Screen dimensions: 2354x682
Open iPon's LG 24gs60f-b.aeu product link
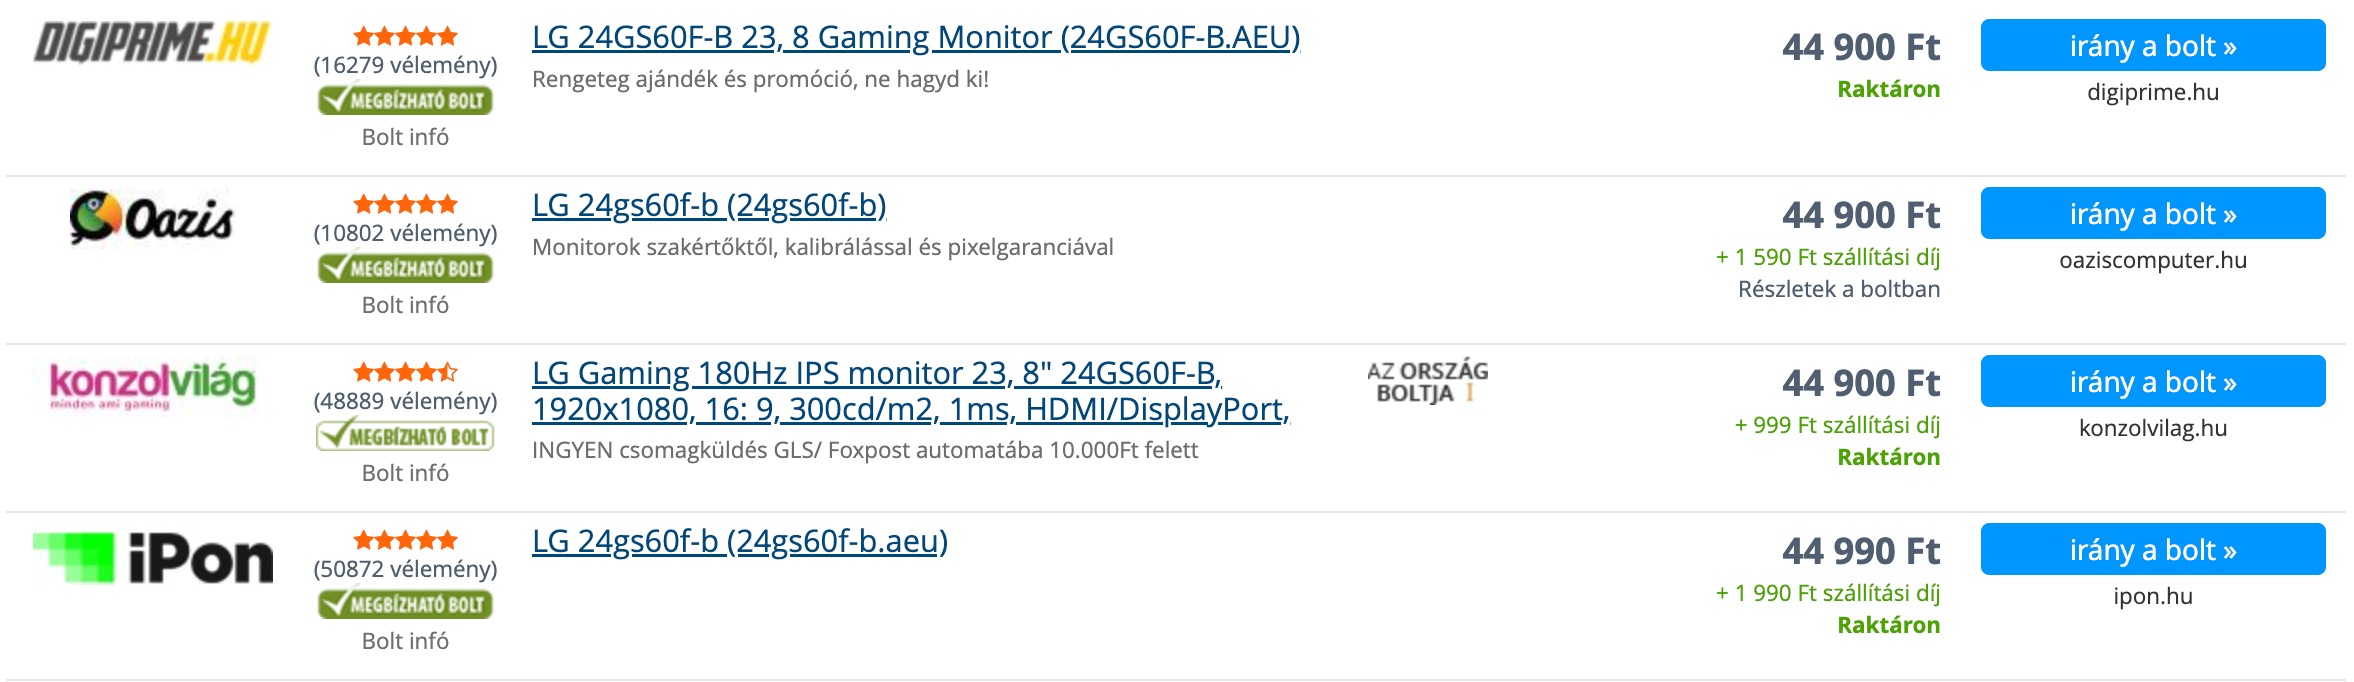click(739, 541)
